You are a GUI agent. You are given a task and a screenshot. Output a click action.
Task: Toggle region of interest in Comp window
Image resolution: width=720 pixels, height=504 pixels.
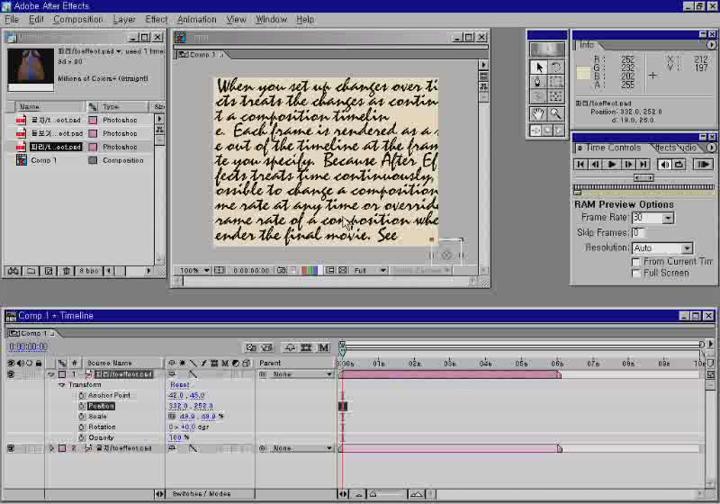coord(330,270)
